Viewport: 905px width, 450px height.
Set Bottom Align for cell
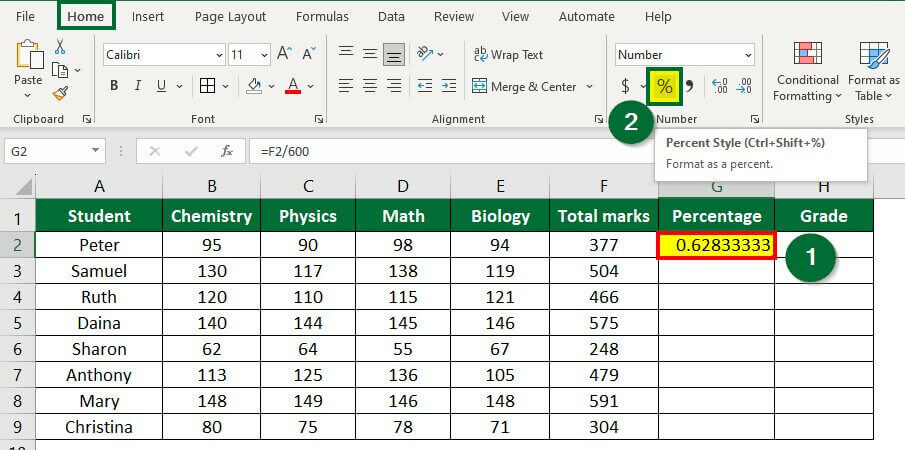[394, 55]
